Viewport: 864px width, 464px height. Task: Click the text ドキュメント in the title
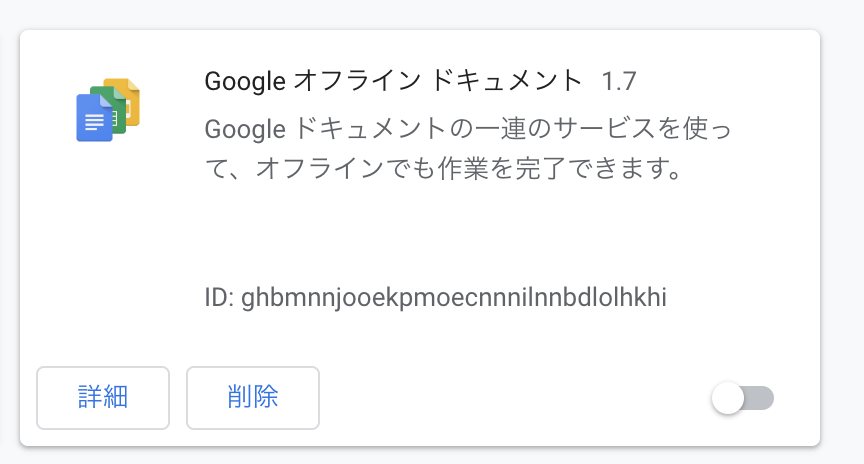tap(506, 81)
